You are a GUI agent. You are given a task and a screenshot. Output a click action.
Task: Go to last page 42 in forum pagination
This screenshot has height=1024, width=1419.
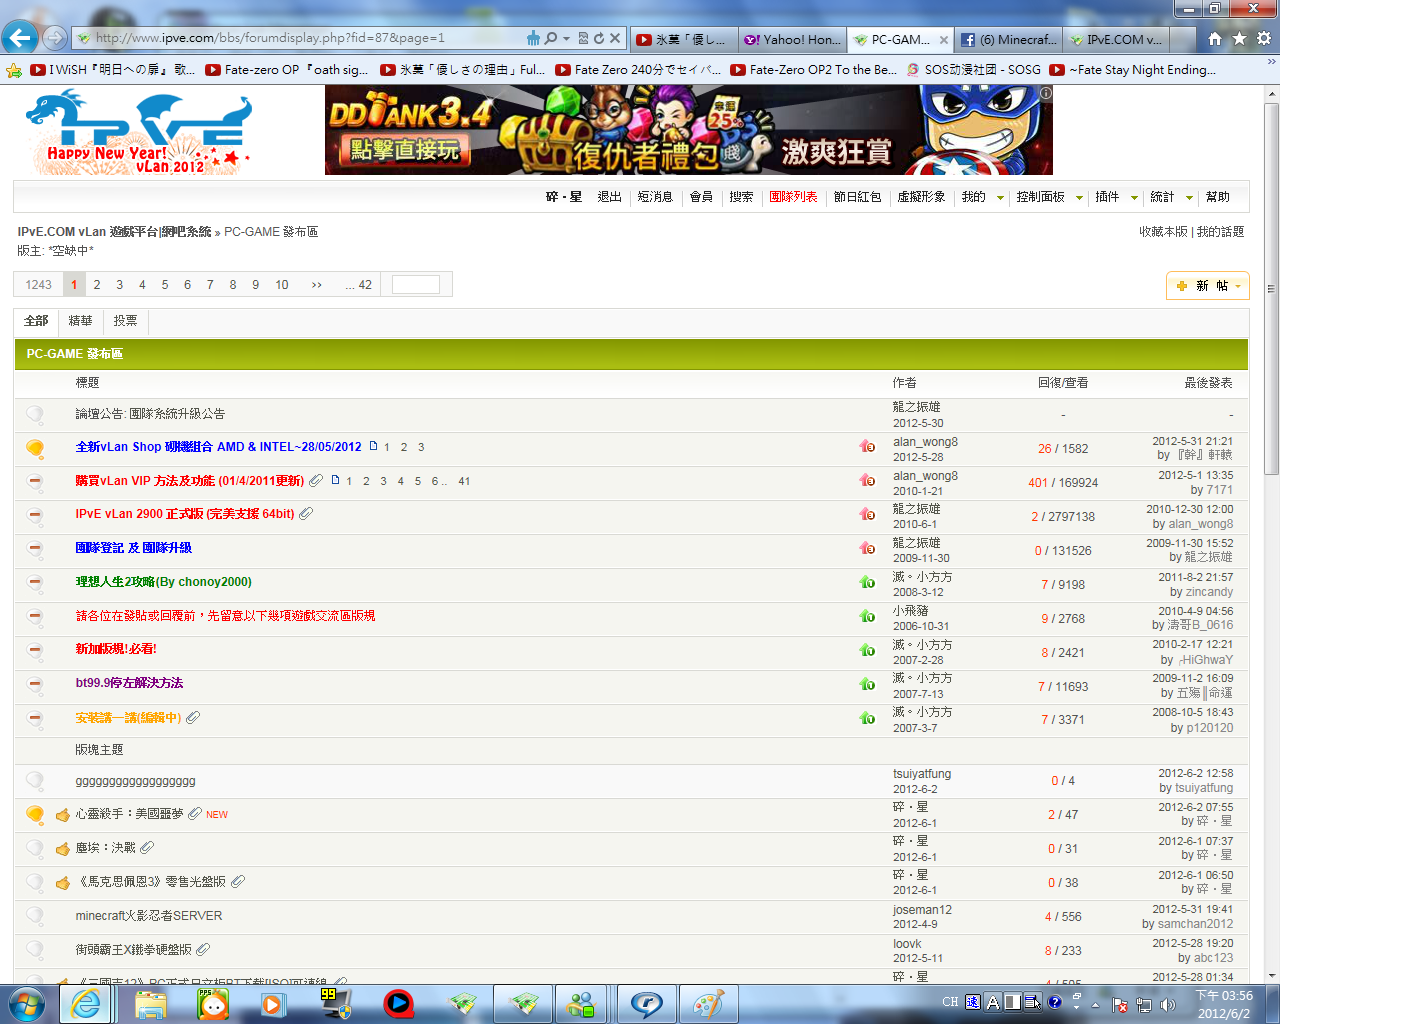(359, 285)
